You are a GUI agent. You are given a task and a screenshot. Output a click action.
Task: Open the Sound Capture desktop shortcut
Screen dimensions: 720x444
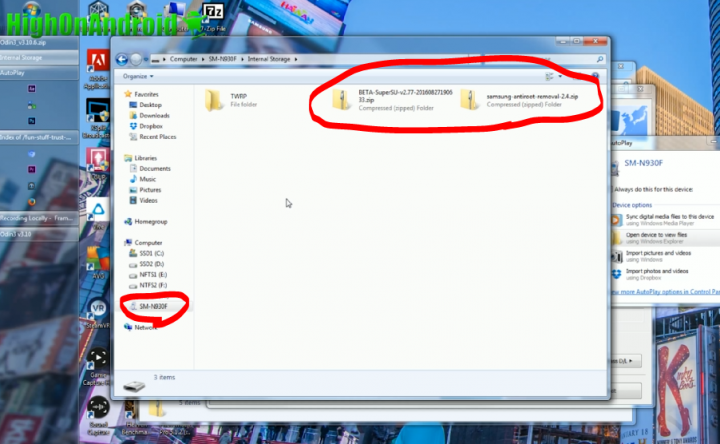[x=97, y=416]
